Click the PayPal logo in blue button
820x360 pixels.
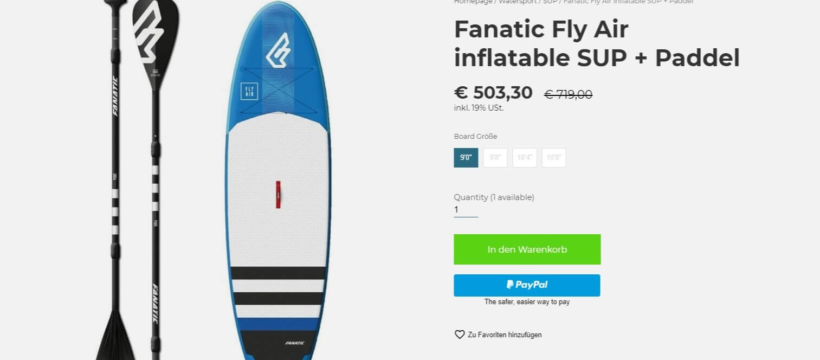tap(527, 285)
